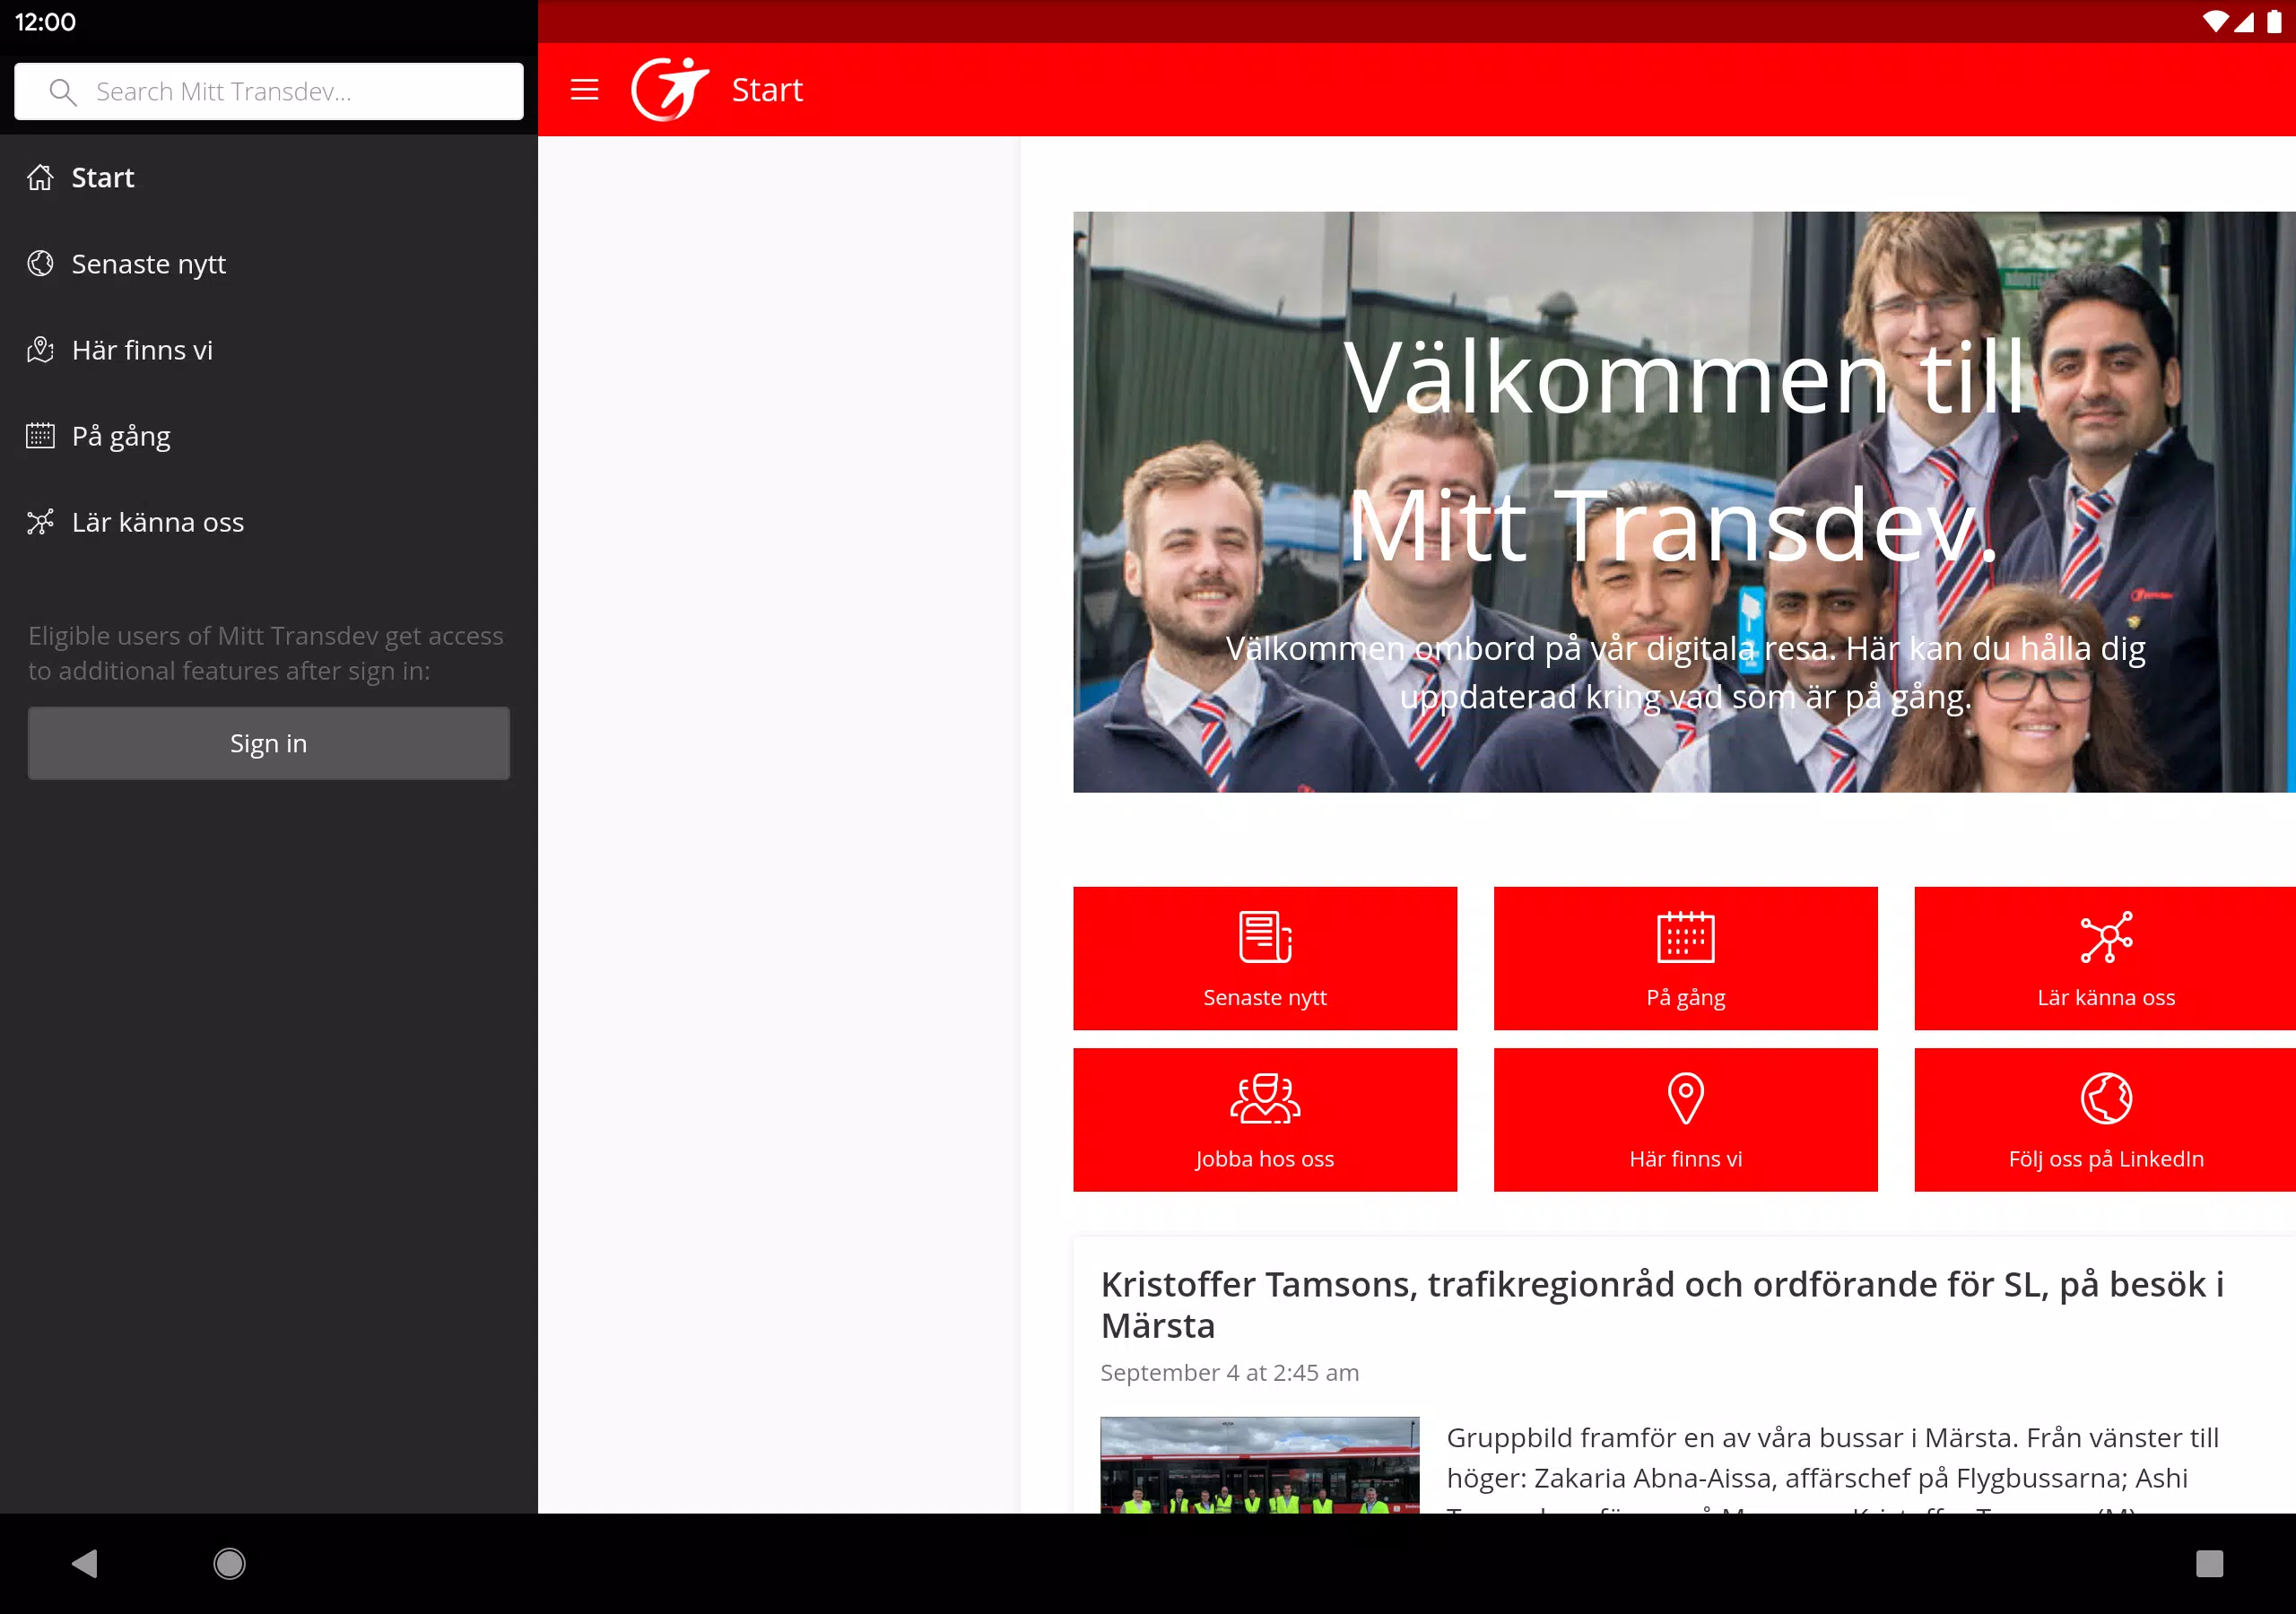Click the Wi-Fi status icon
The width and height of the screenshot is (2296, 1614).
tap(2214, 22)
